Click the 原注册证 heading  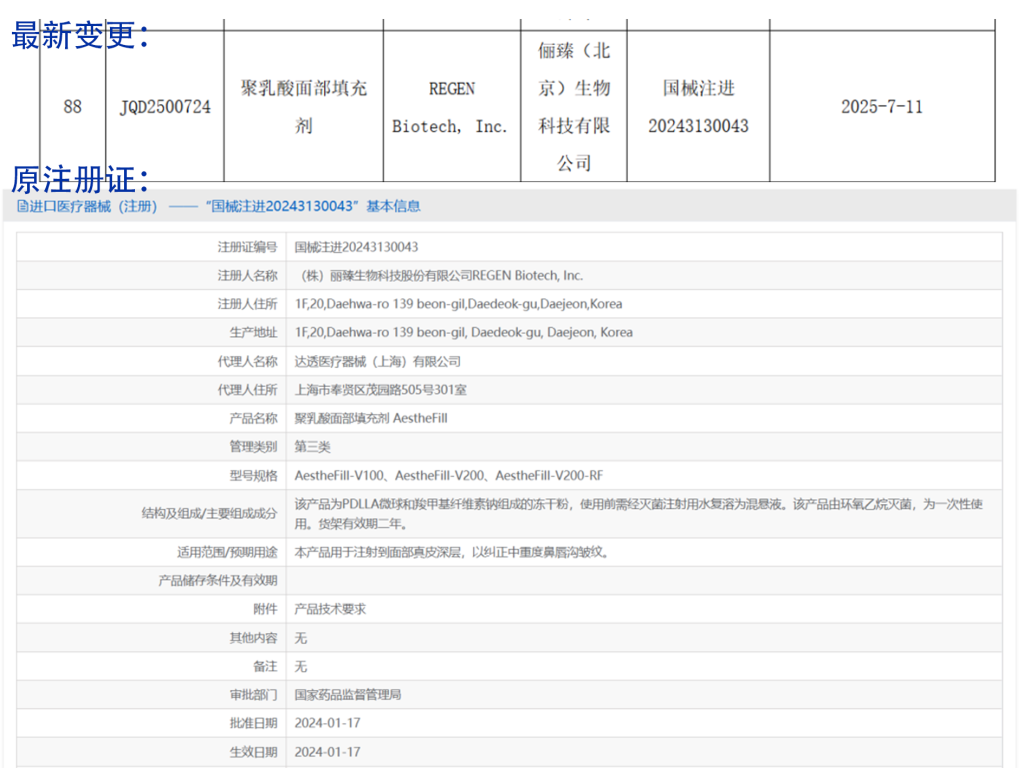coord(80,180)
